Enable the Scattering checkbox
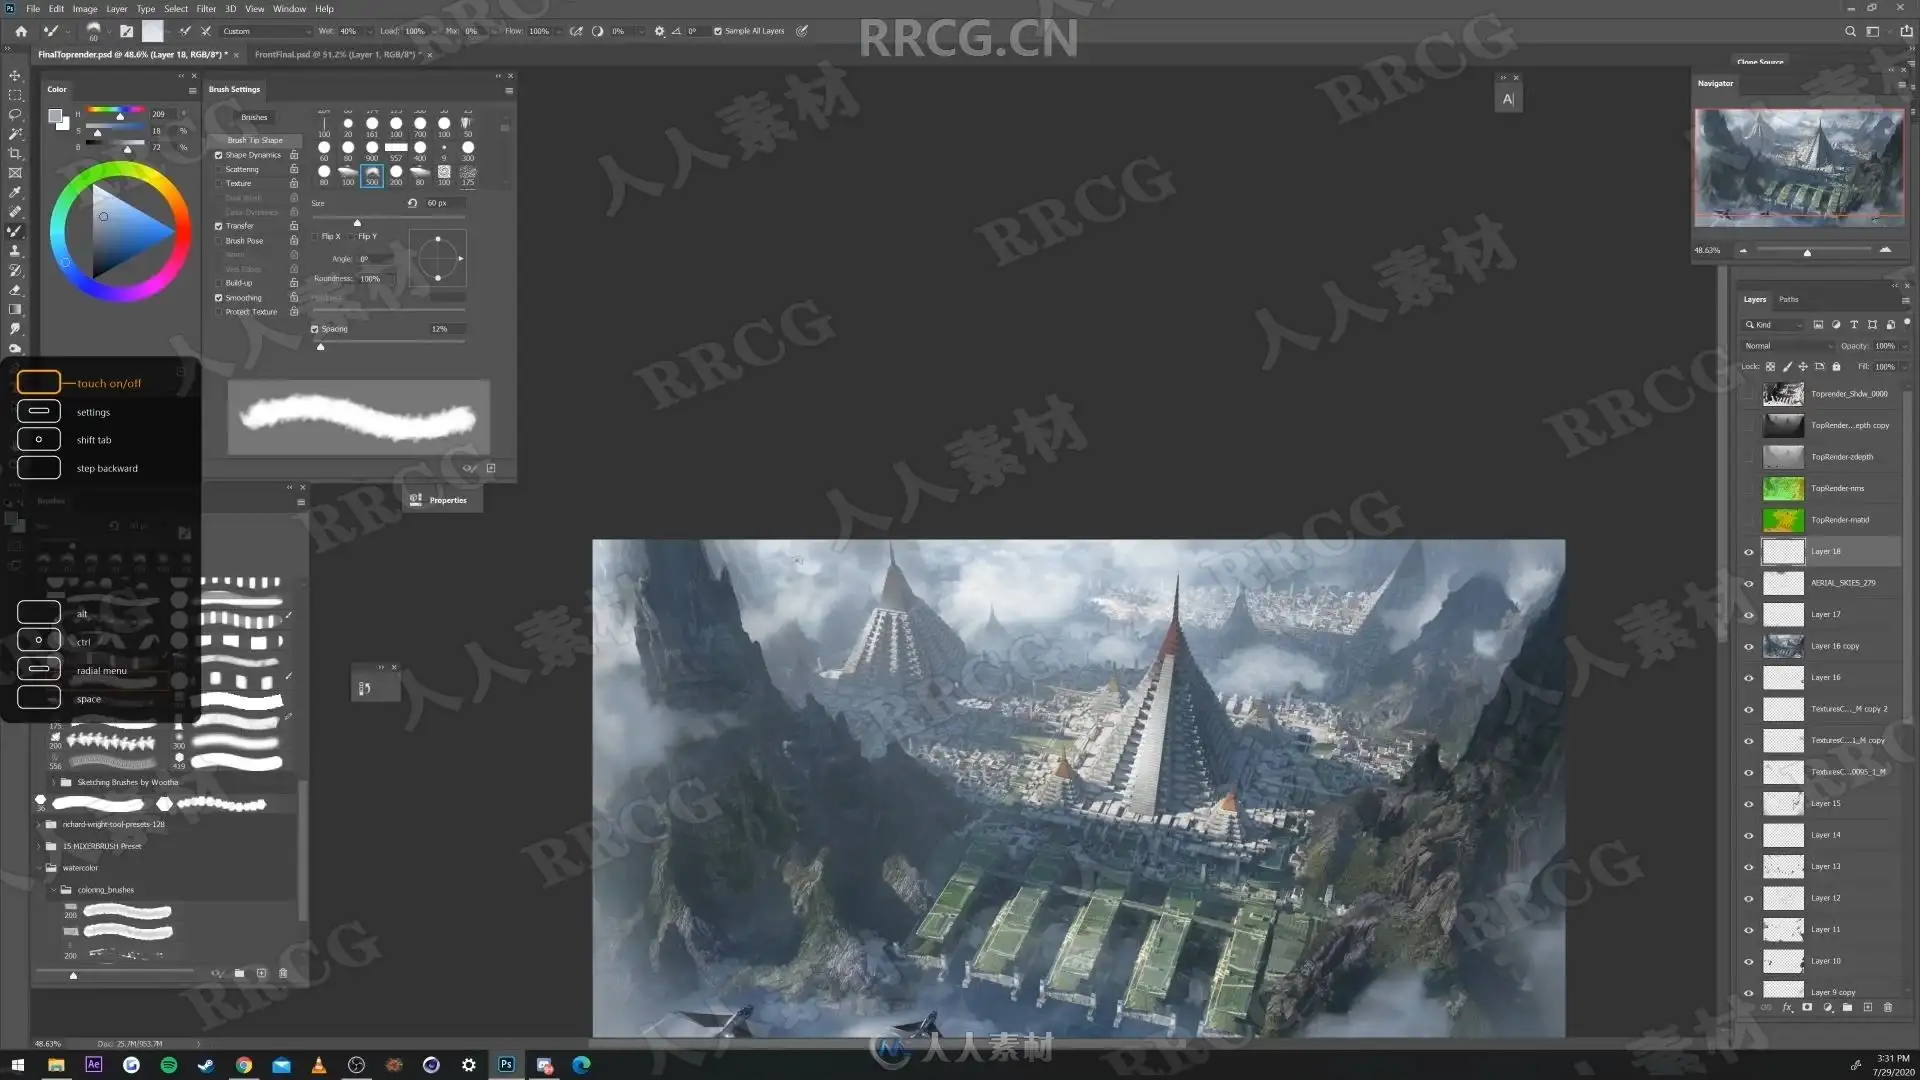Screen dimensions: 1920x1080 219,170
